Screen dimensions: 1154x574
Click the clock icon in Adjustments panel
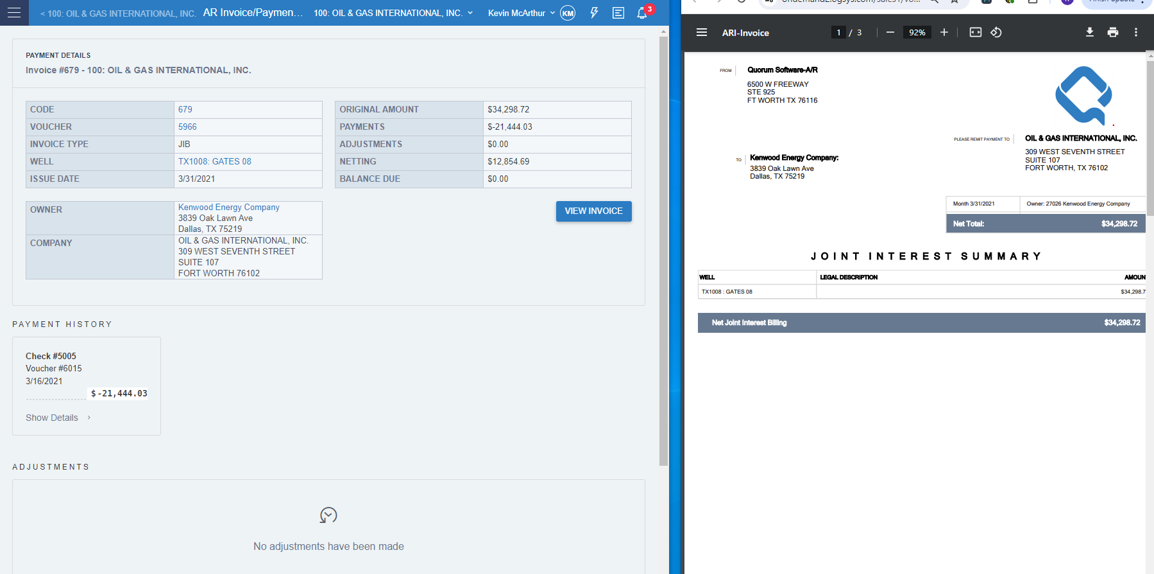coord(328,515)
